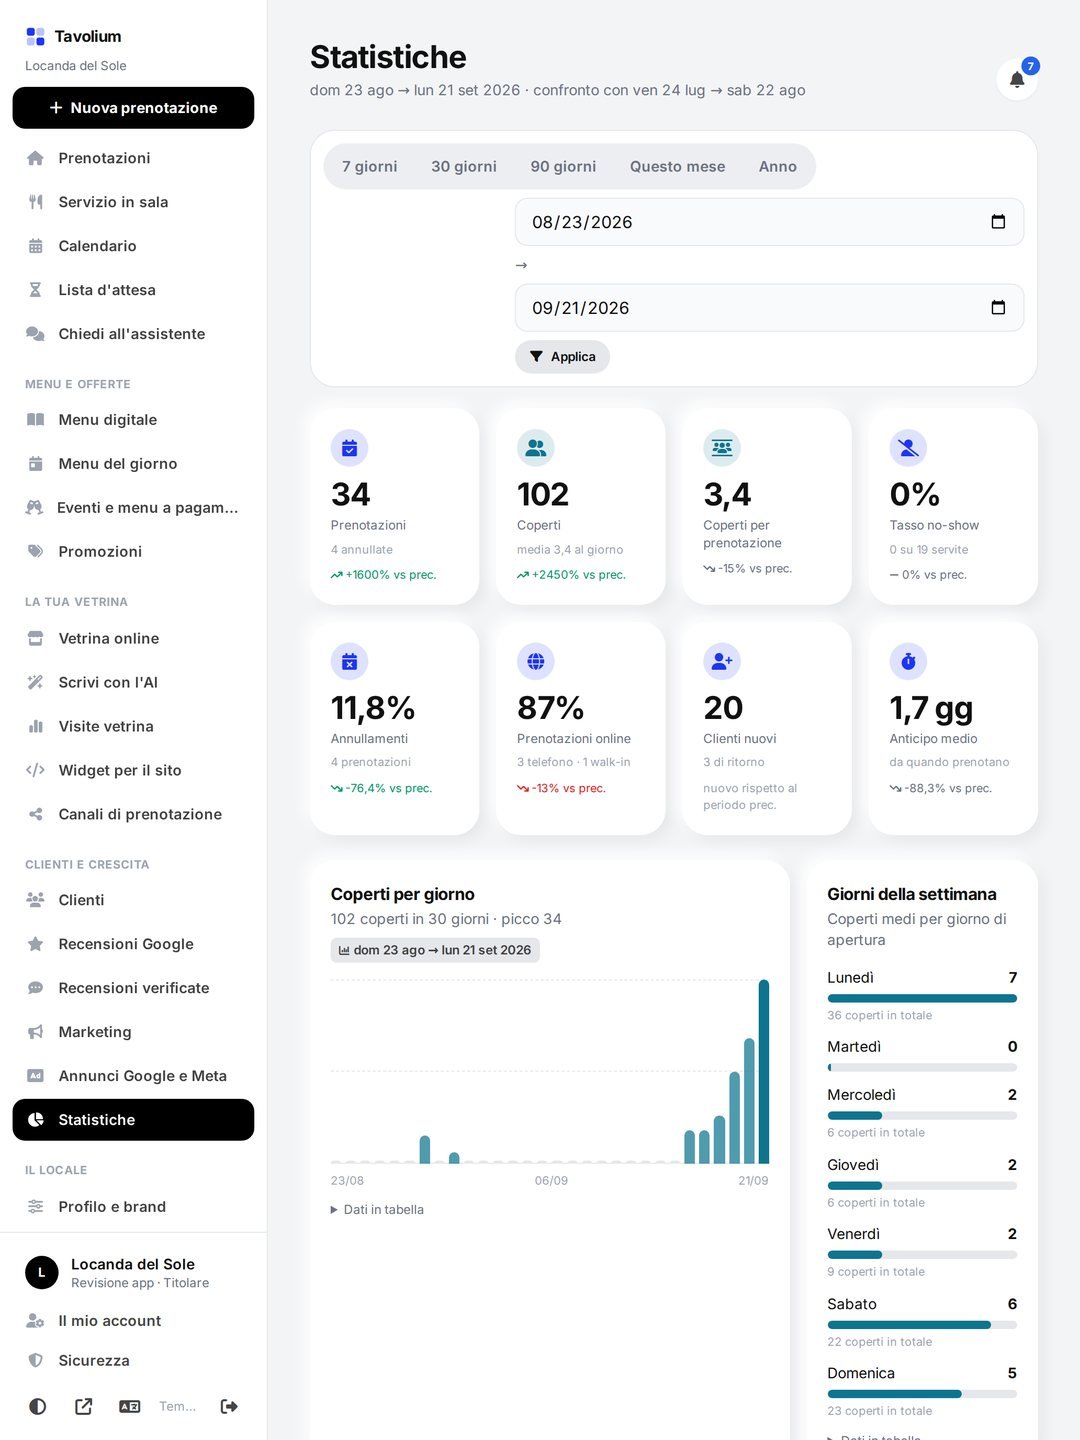Image resolution: width=1080 pixels, height=1440 pixels.
Task: Open the notifications bell icon
Action: tap(1017, 79)
